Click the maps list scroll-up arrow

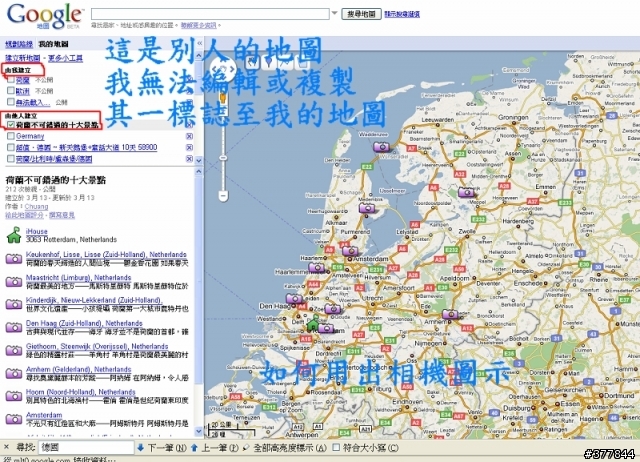pos(199,55)
